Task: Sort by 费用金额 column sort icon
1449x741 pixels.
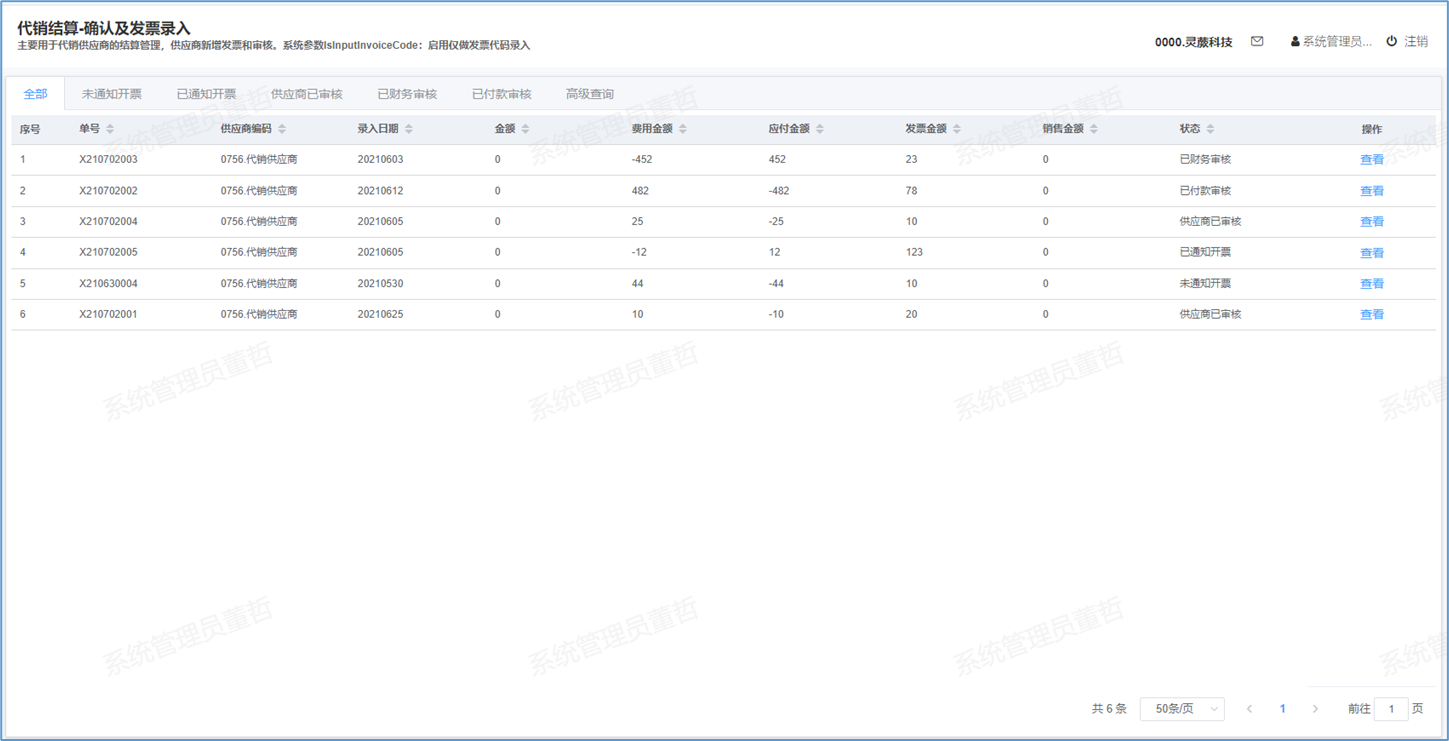Action: click(x=683, y=129)
